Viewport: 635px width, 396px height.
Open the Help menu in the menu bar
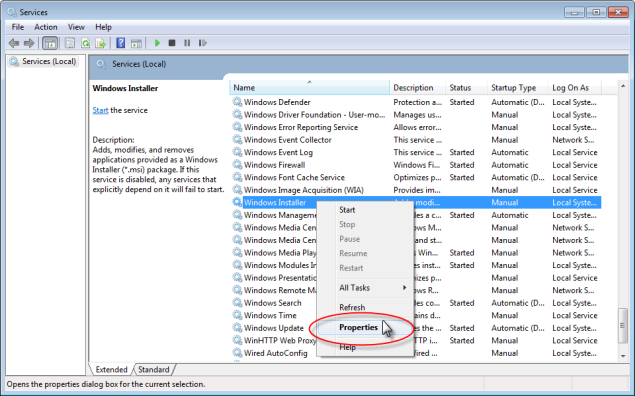(103, 27)
